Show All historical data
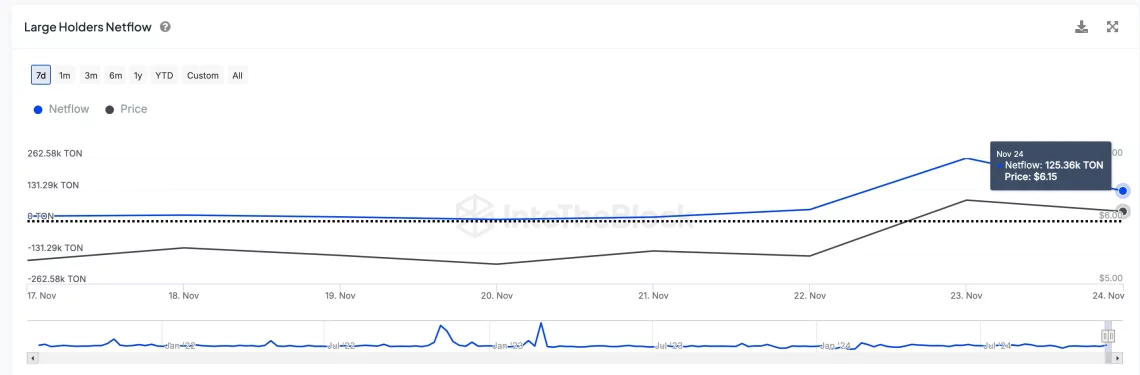Image resolution: width=1140 pixels, height=375 pixels. (238, 75)
